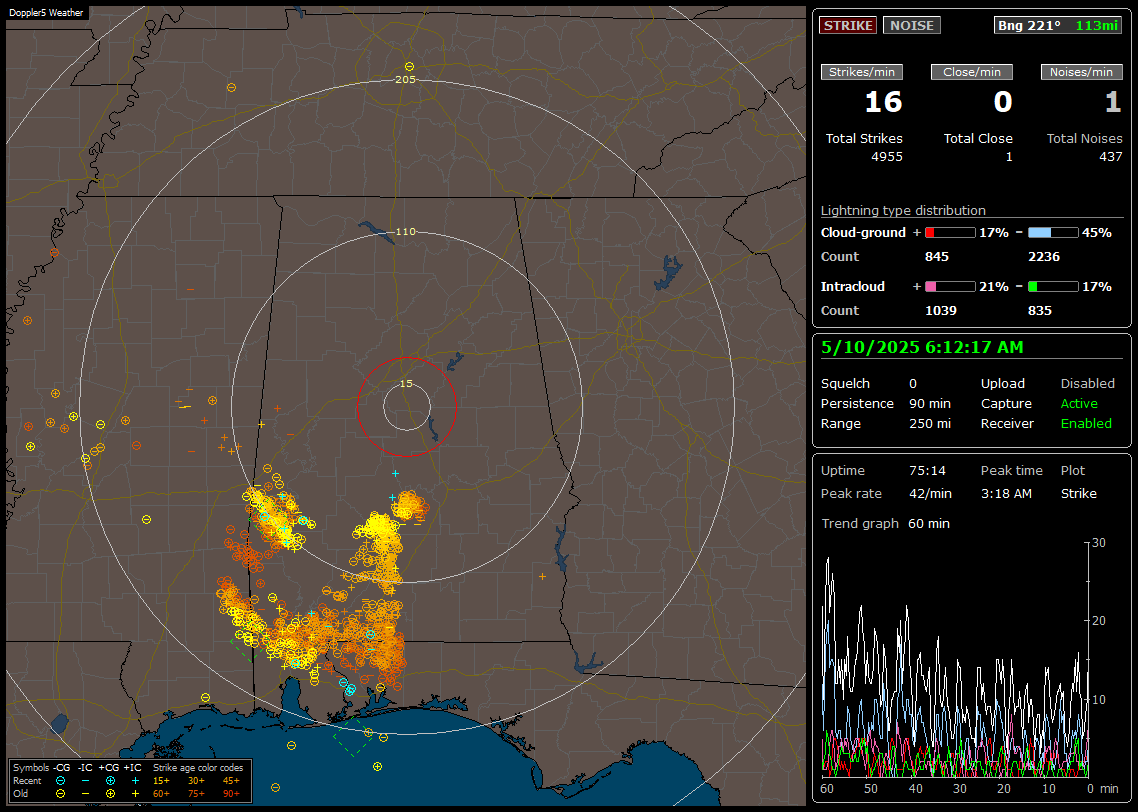The image size is (1138, 812).
Task: Click the blue negative cloud-ground percentage bar
Action: [1053, 233]
